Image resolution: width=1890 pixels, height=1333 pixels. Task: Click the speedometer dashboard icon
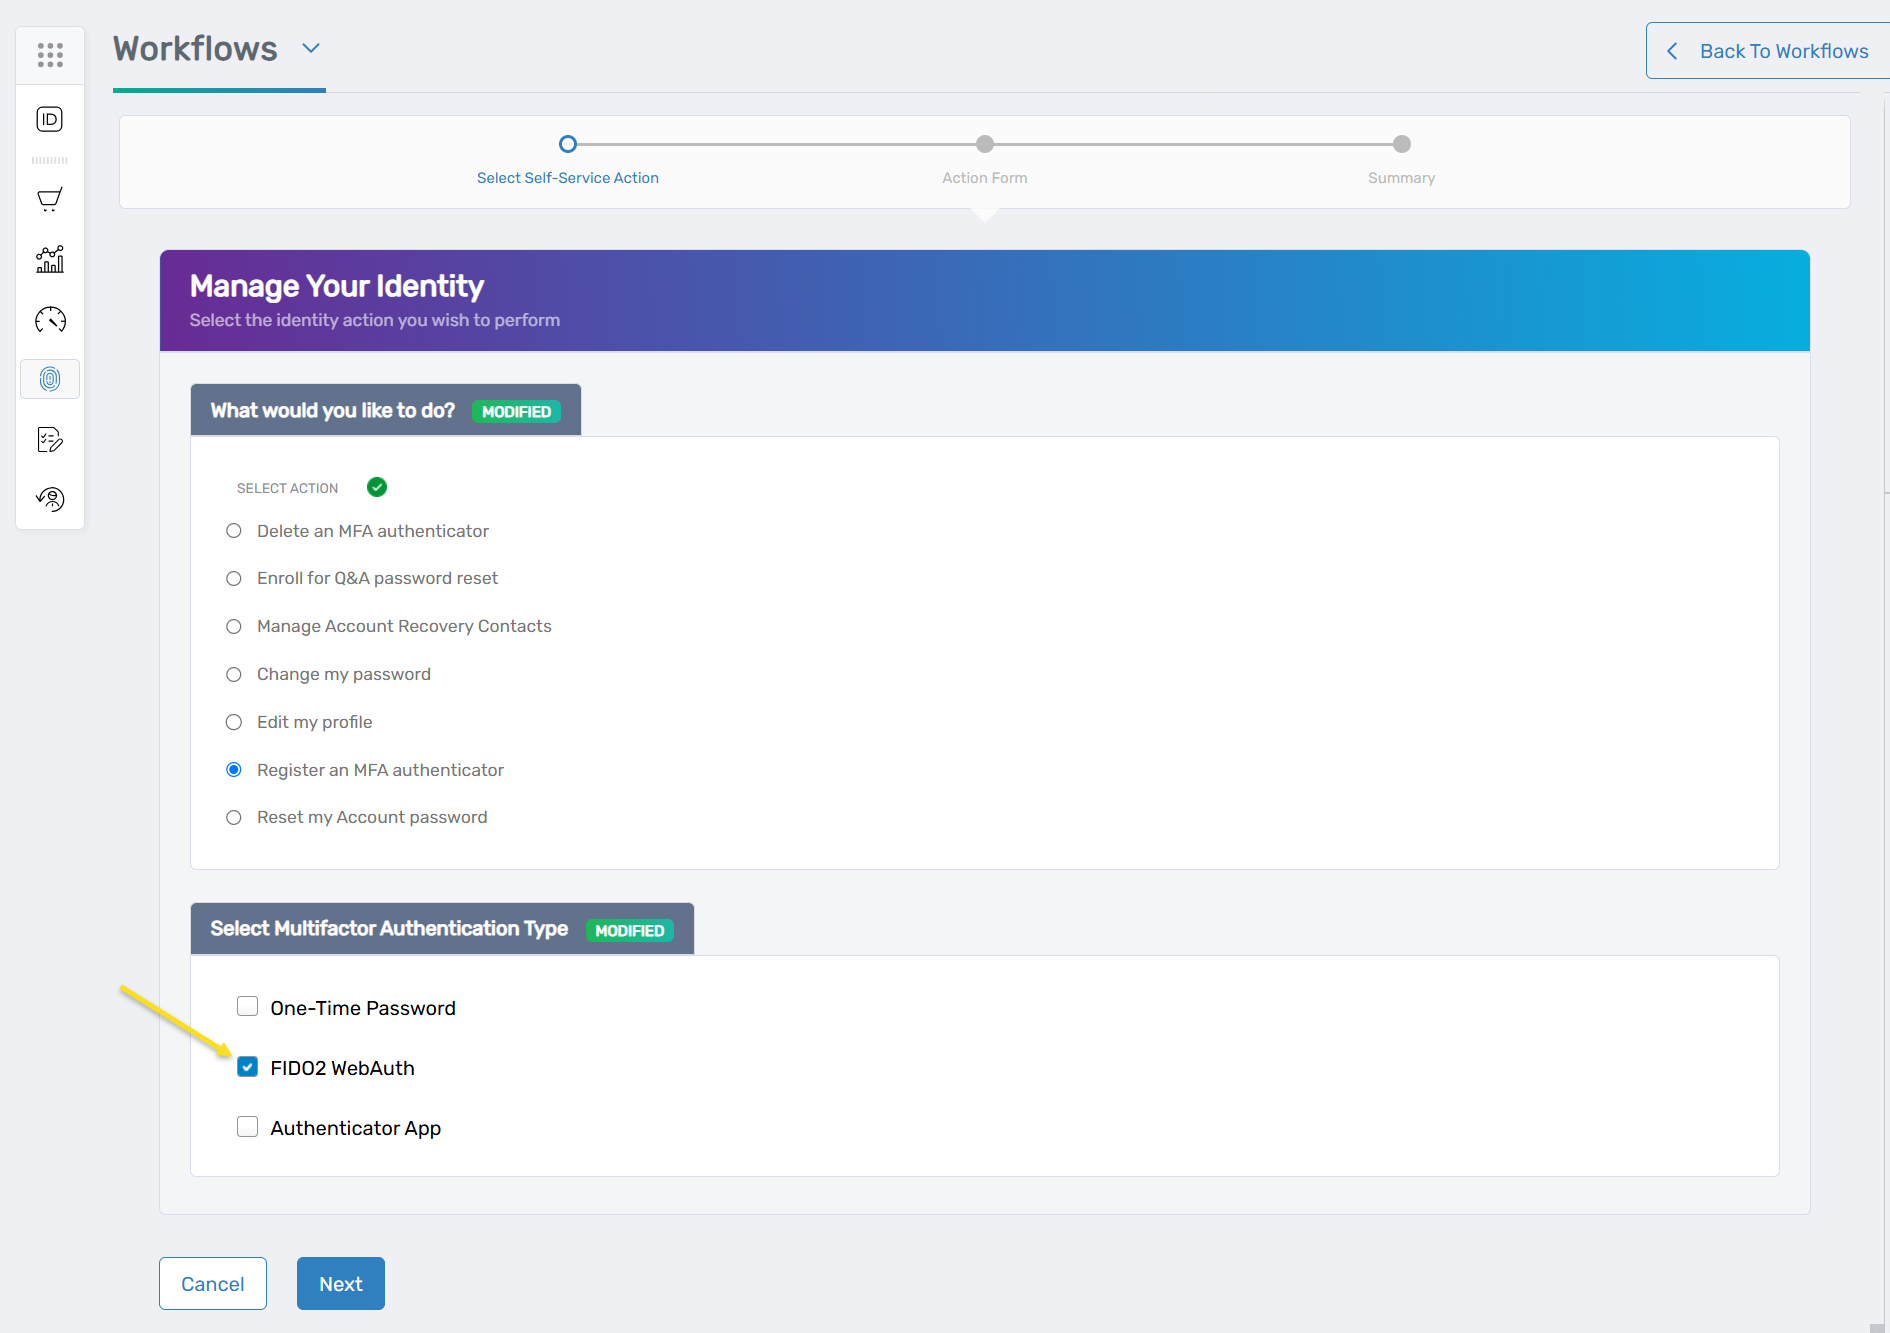(50, 320)
